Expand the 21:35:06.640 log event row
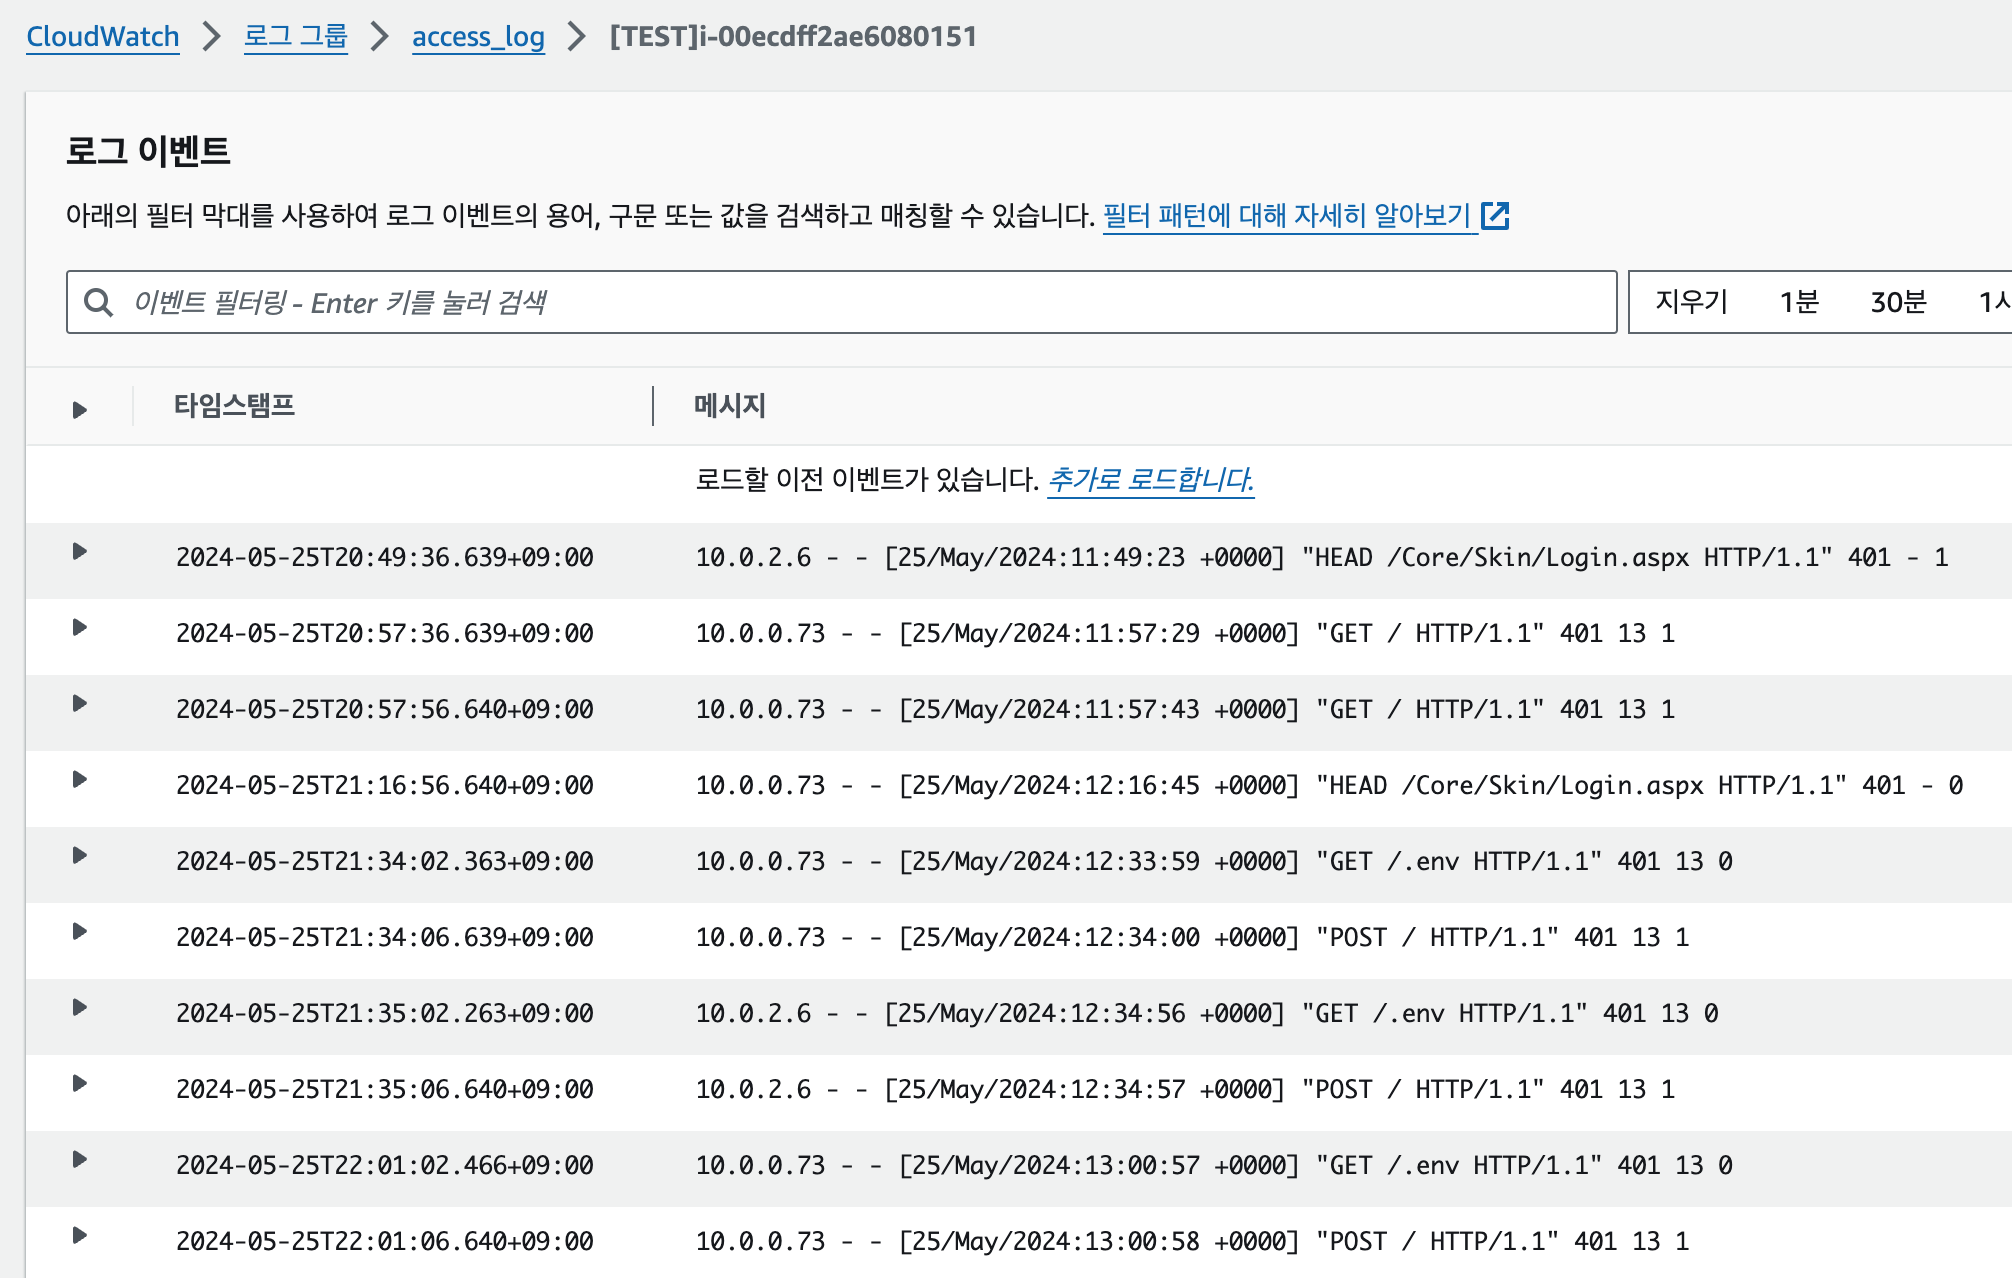 coord(80,1084)
